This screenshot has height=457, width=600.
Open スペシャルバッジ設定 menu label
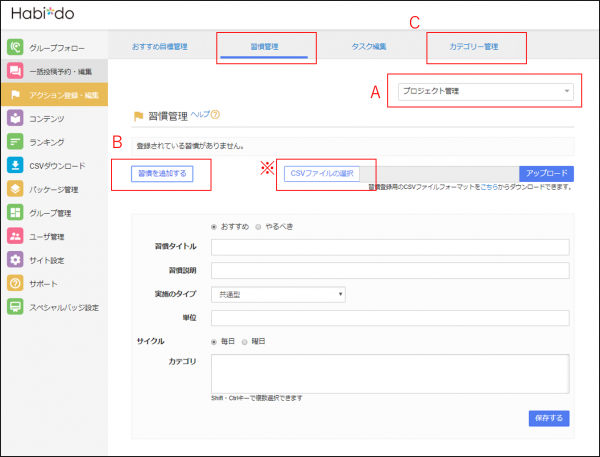click(x=64, y=307)
